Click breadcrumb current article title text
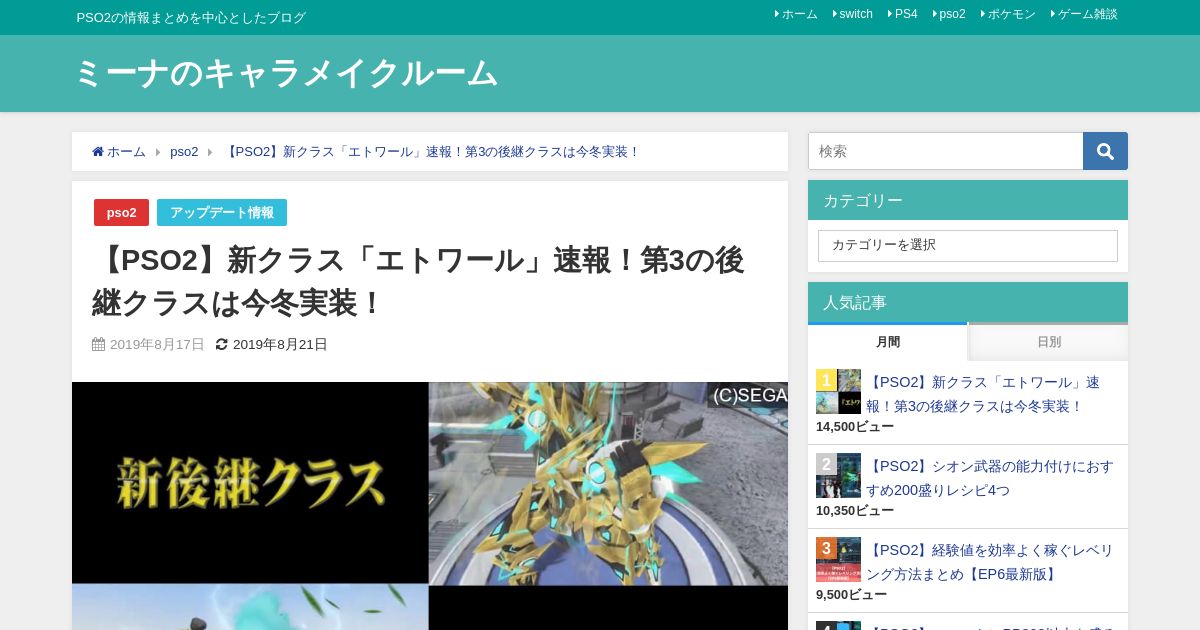The image size is (1200, 630). (x=431, y=152)
